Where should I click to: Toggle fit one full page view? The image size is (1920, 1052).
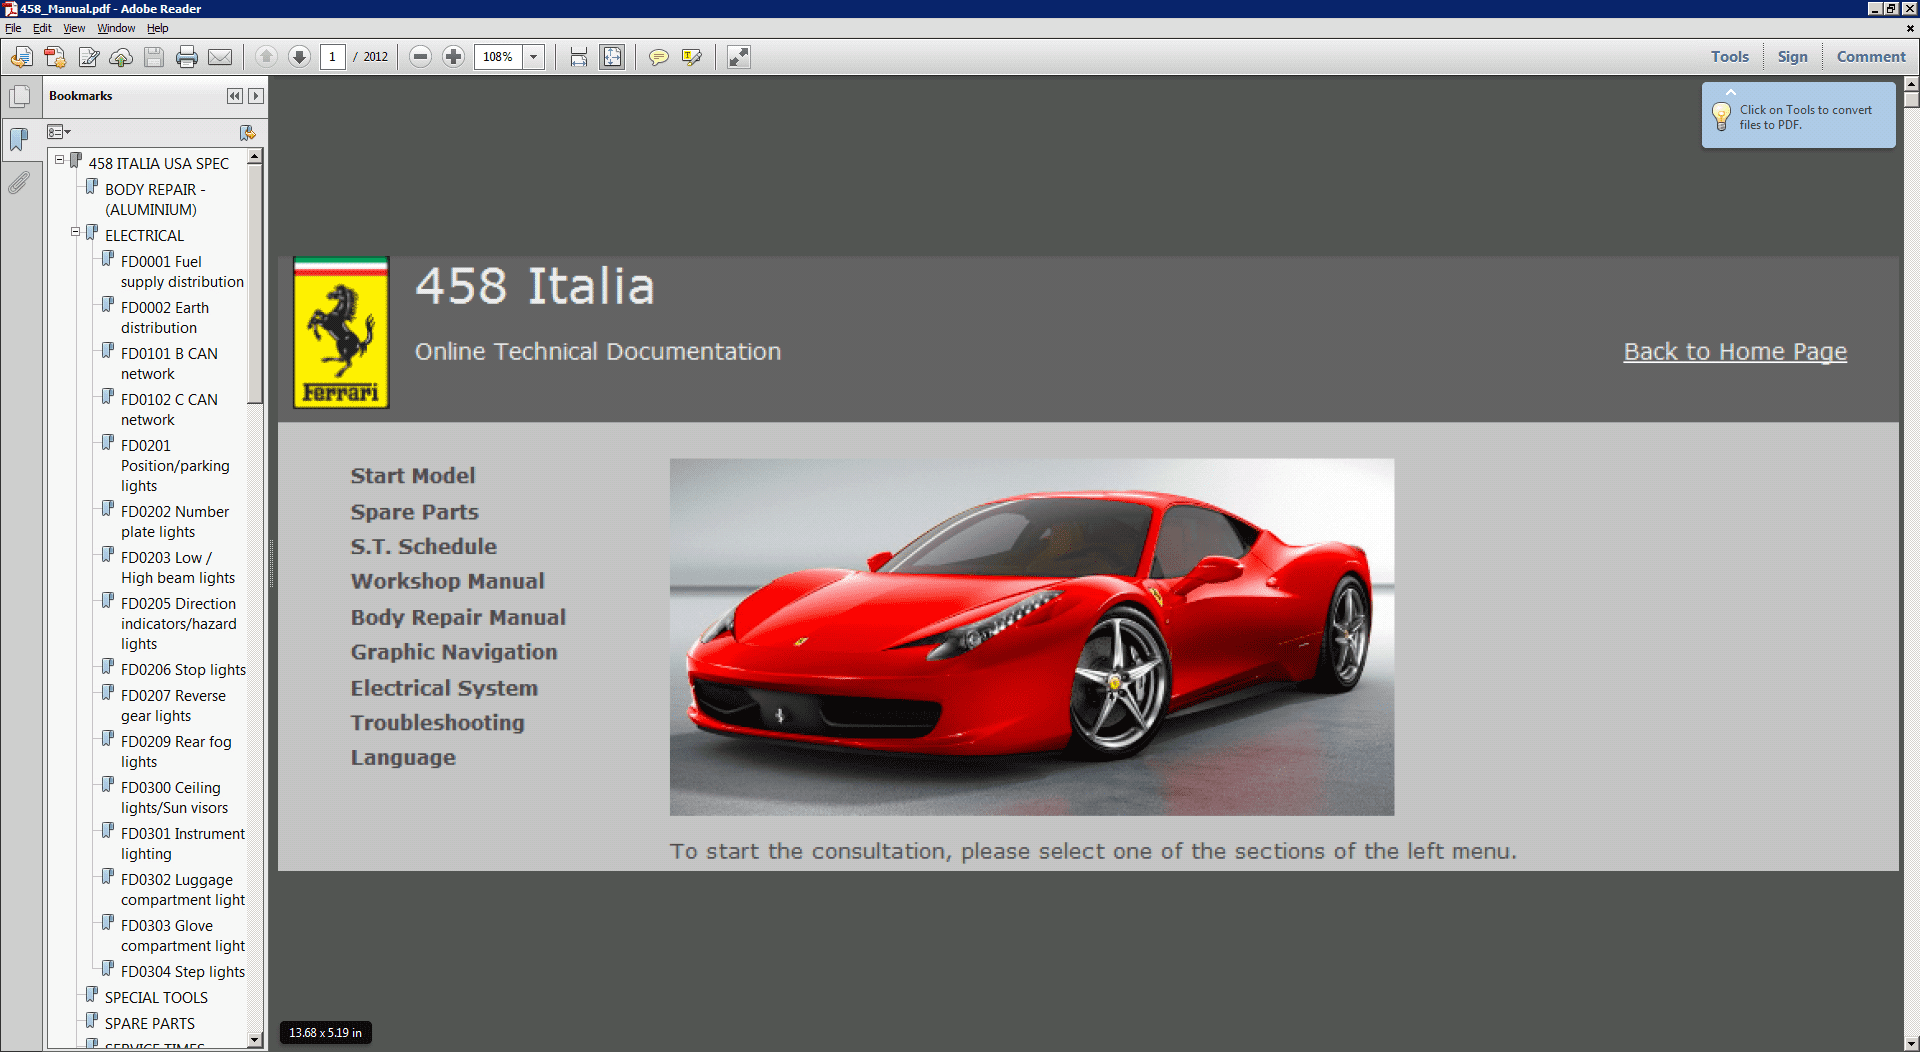[x=612, y=57]
